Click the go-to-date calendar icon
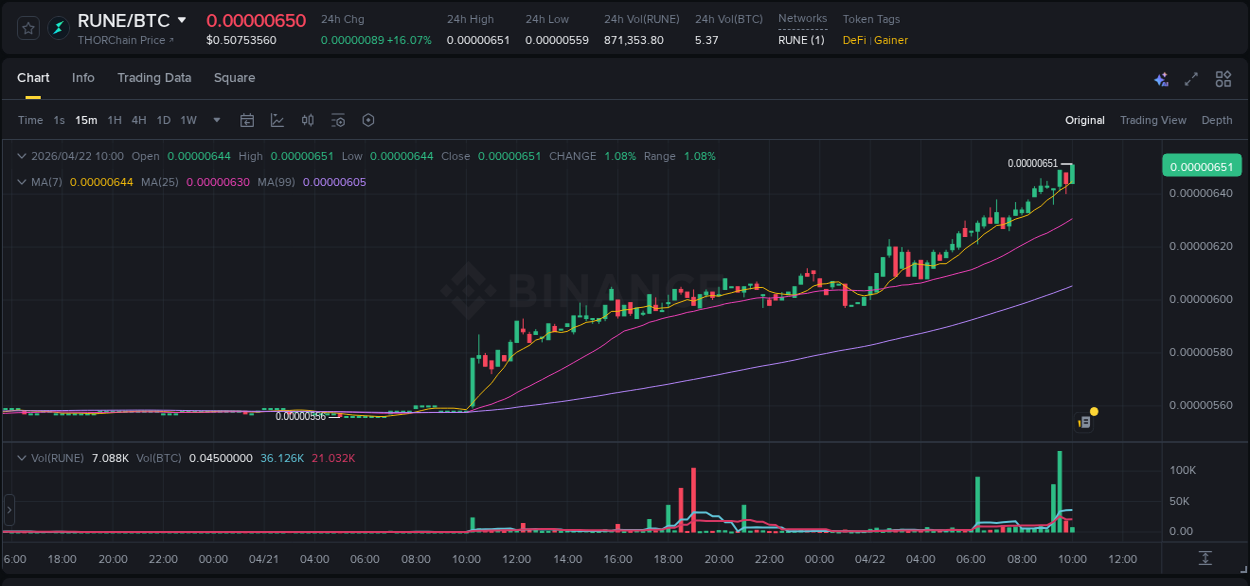 tap(247, 120)
